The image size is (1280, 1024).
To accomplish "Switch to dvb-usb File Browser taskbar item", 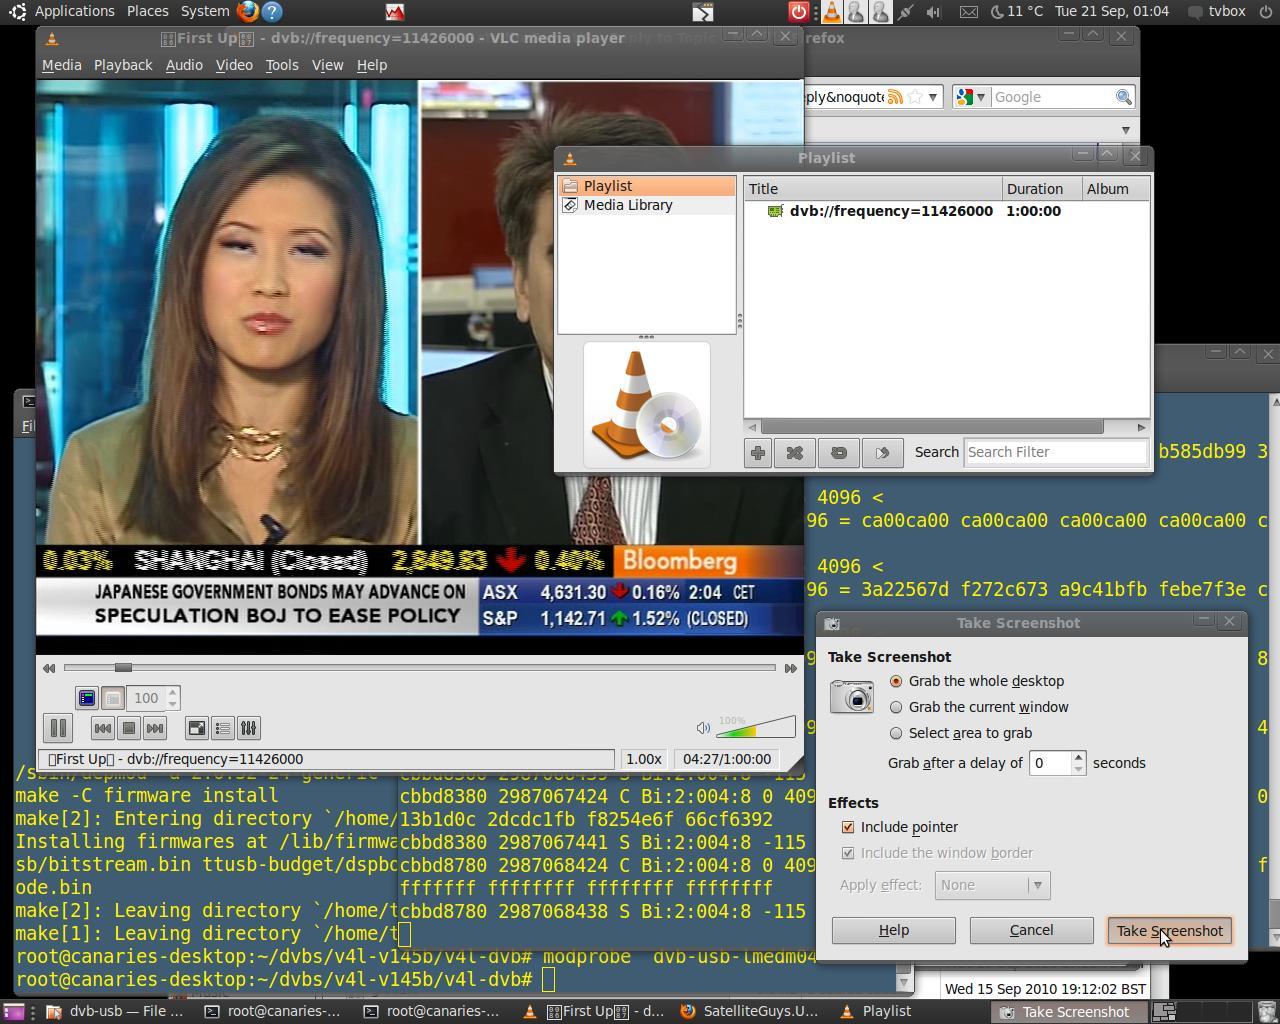I will (115, 1012).
